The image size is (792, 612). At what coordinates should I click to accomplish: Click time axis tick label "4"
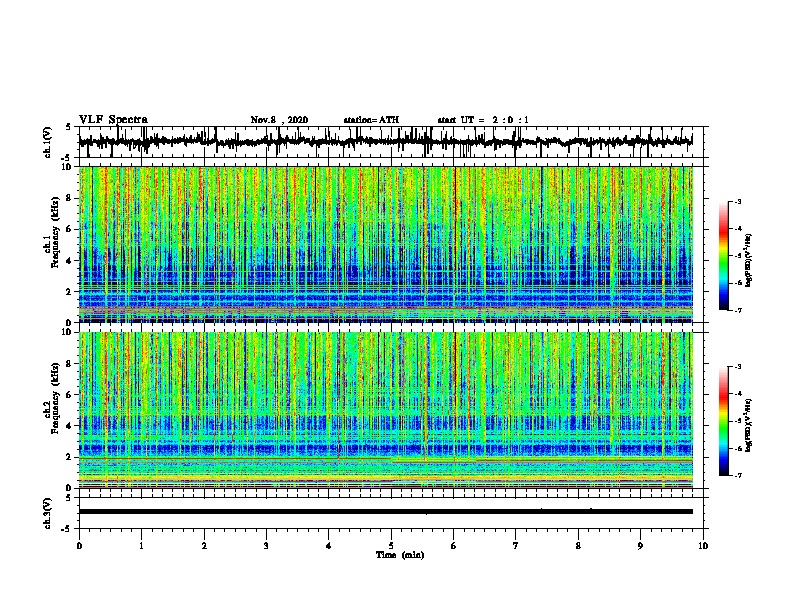coord(329,546)
